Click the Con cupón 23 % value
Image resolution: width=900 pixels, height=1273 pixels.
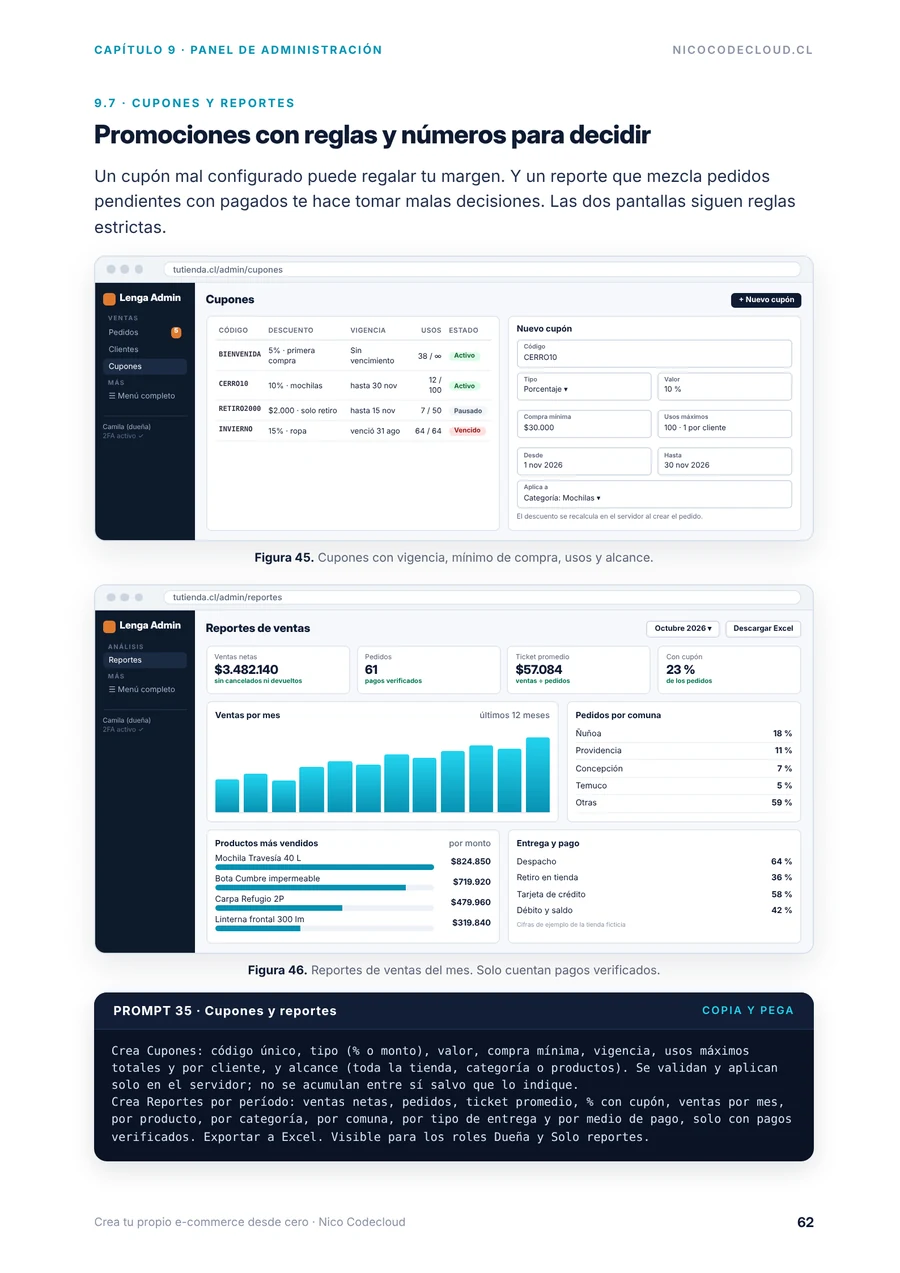pos(681,669)
